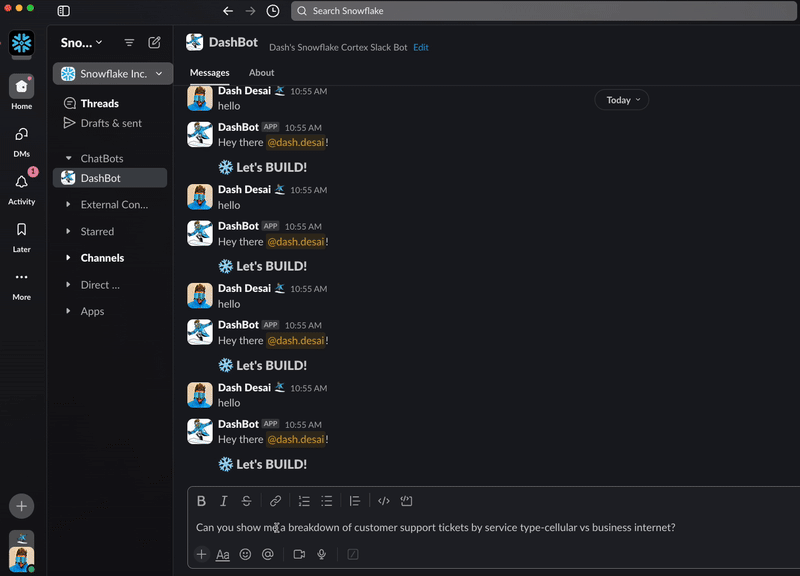The height and width of the screenshot is (576, 800).
Task: Click the Edit link in header
Action: click(x=421, y=47)
